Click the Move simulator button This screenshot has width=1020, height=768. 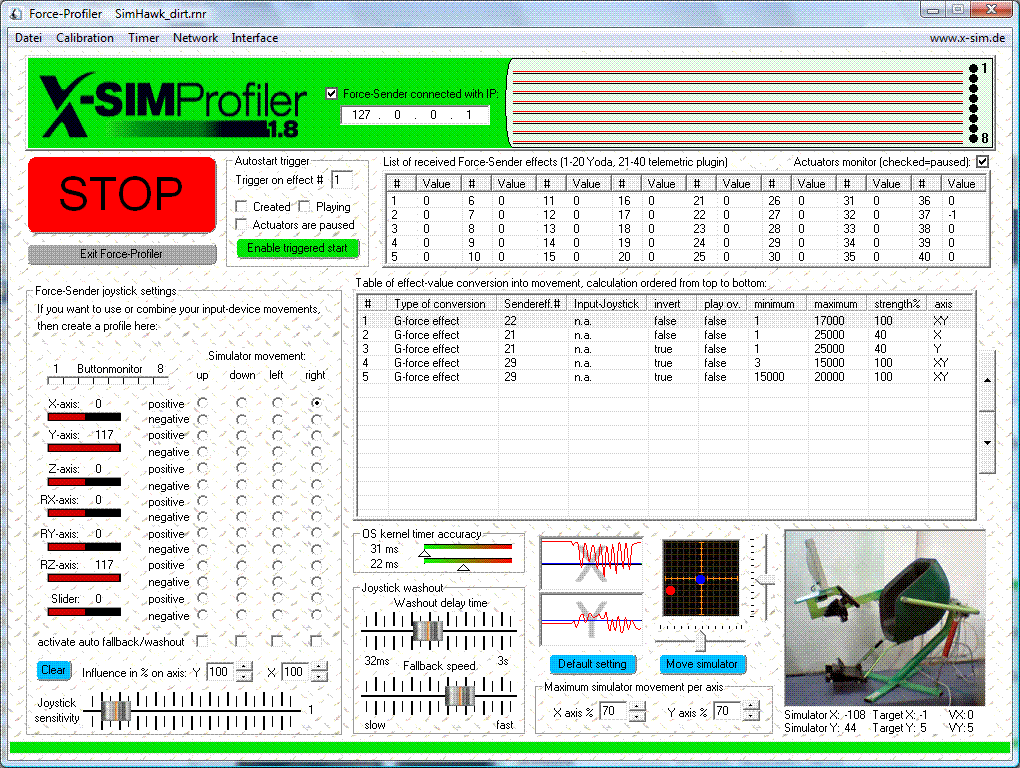coord(702,664)
